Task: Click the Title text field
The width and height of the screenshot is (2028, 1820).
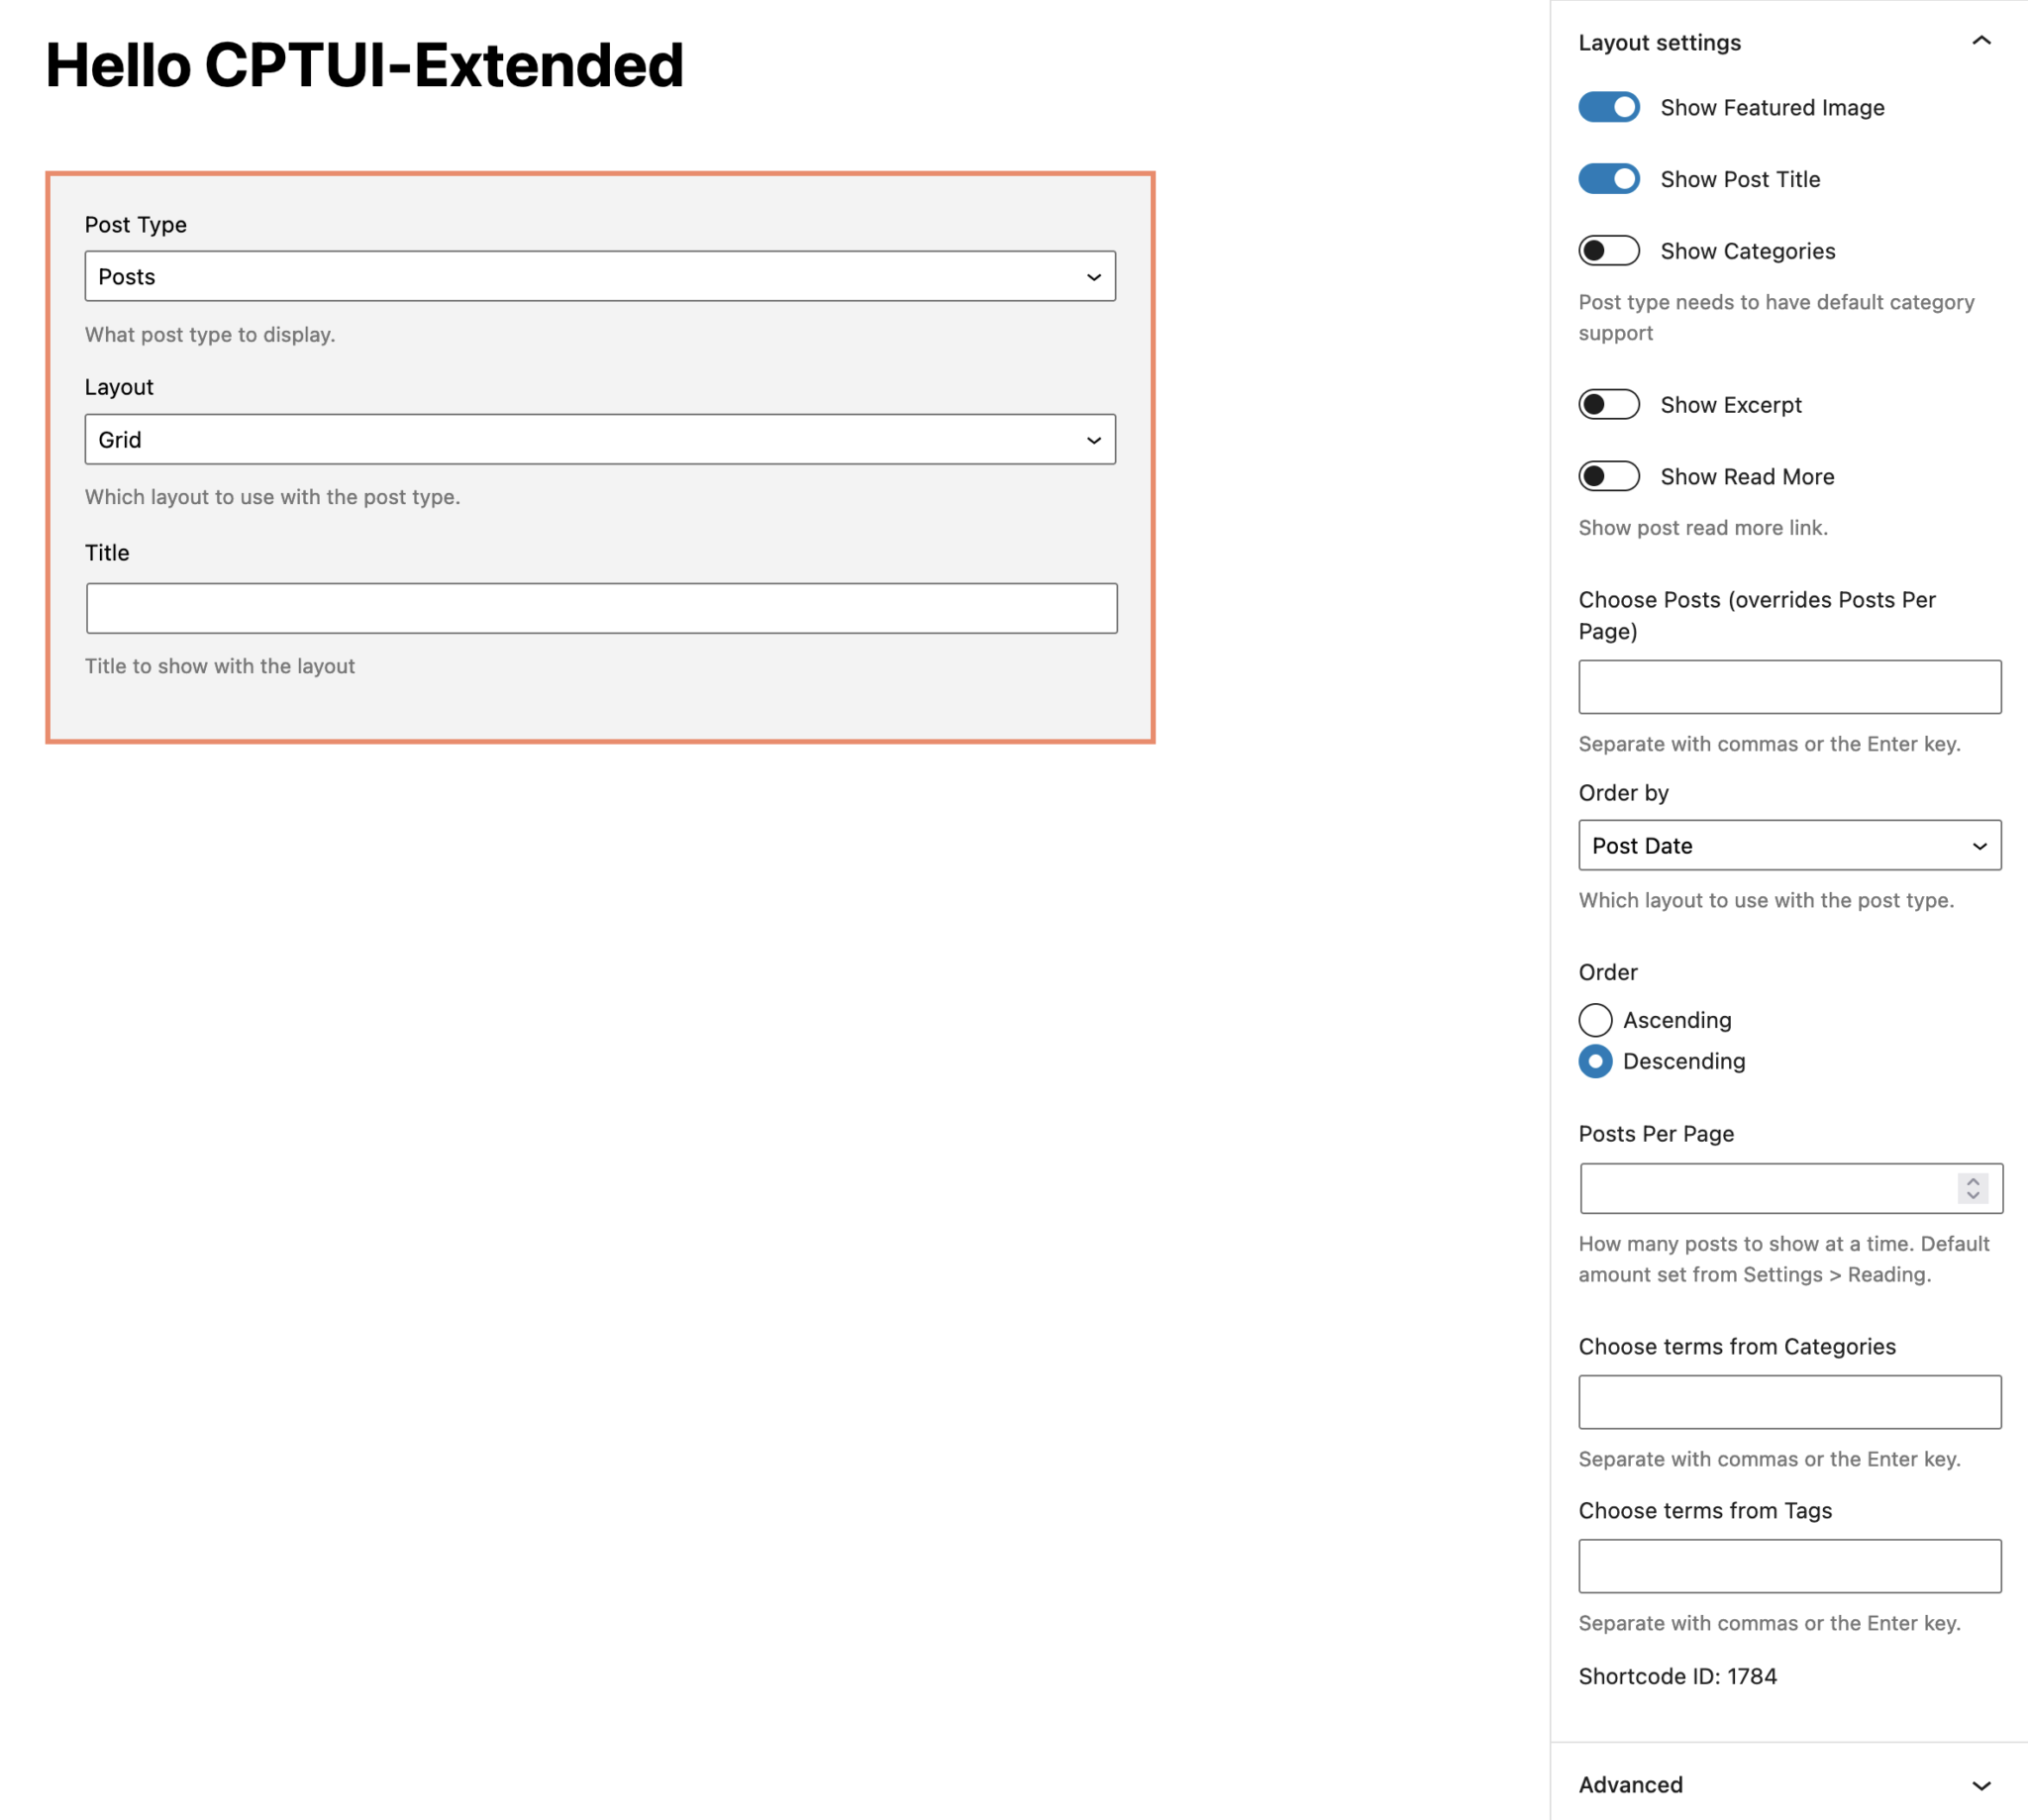Action: 601,609
